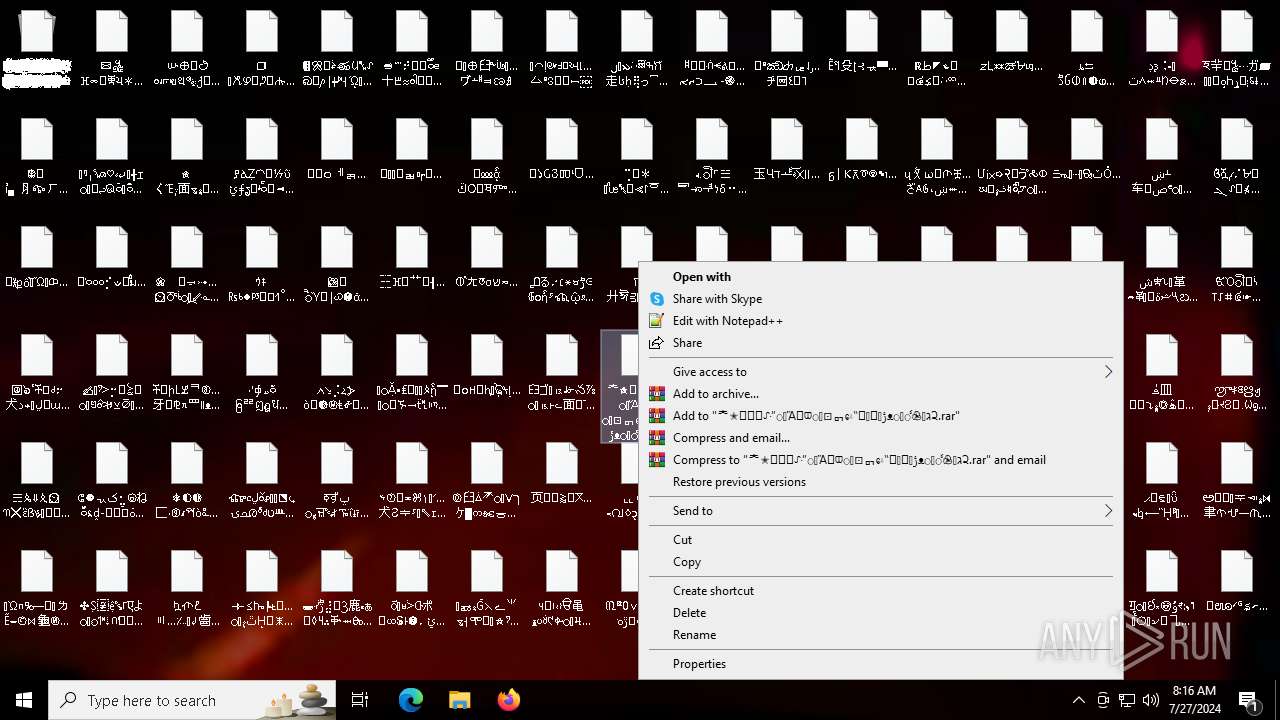Click WinRAR icon beside Compress and email...

pyautogui.click(x=657, y=438)
